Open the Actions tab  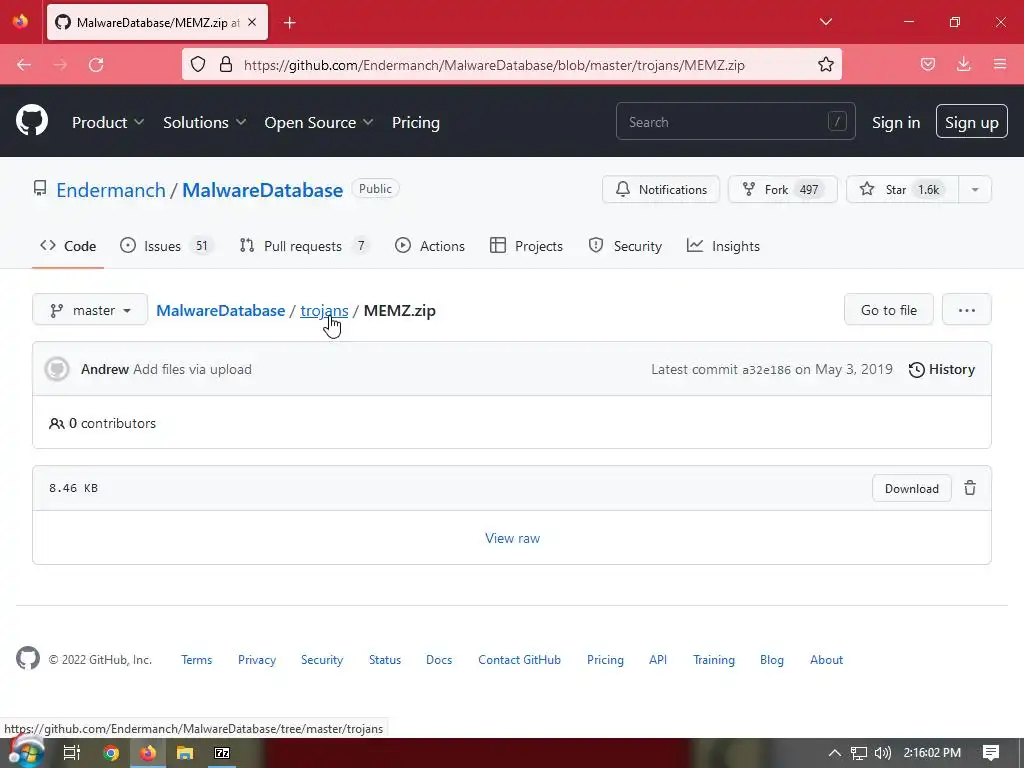tap(430, 246)
